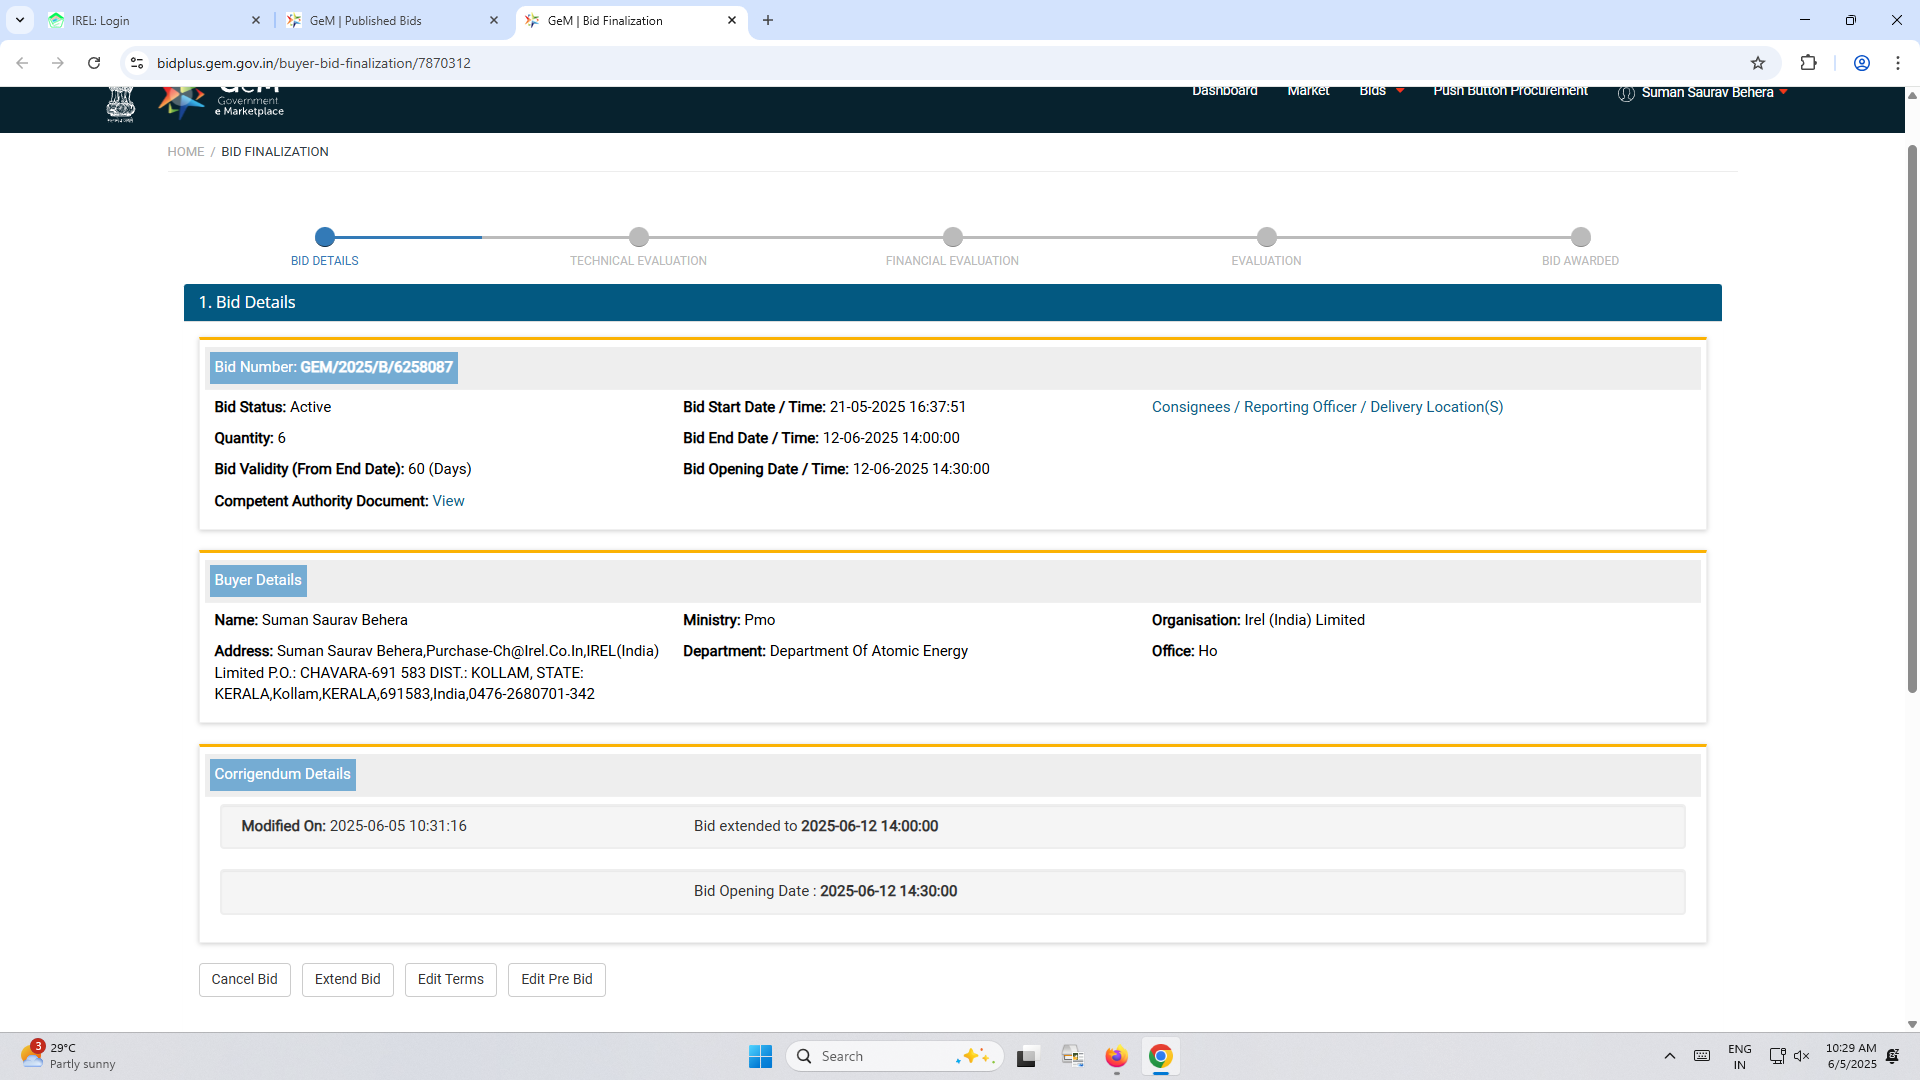Select the Bid Details step circle
Image resolution: width=1920 pixels, height=1080 pixels.
325,237
